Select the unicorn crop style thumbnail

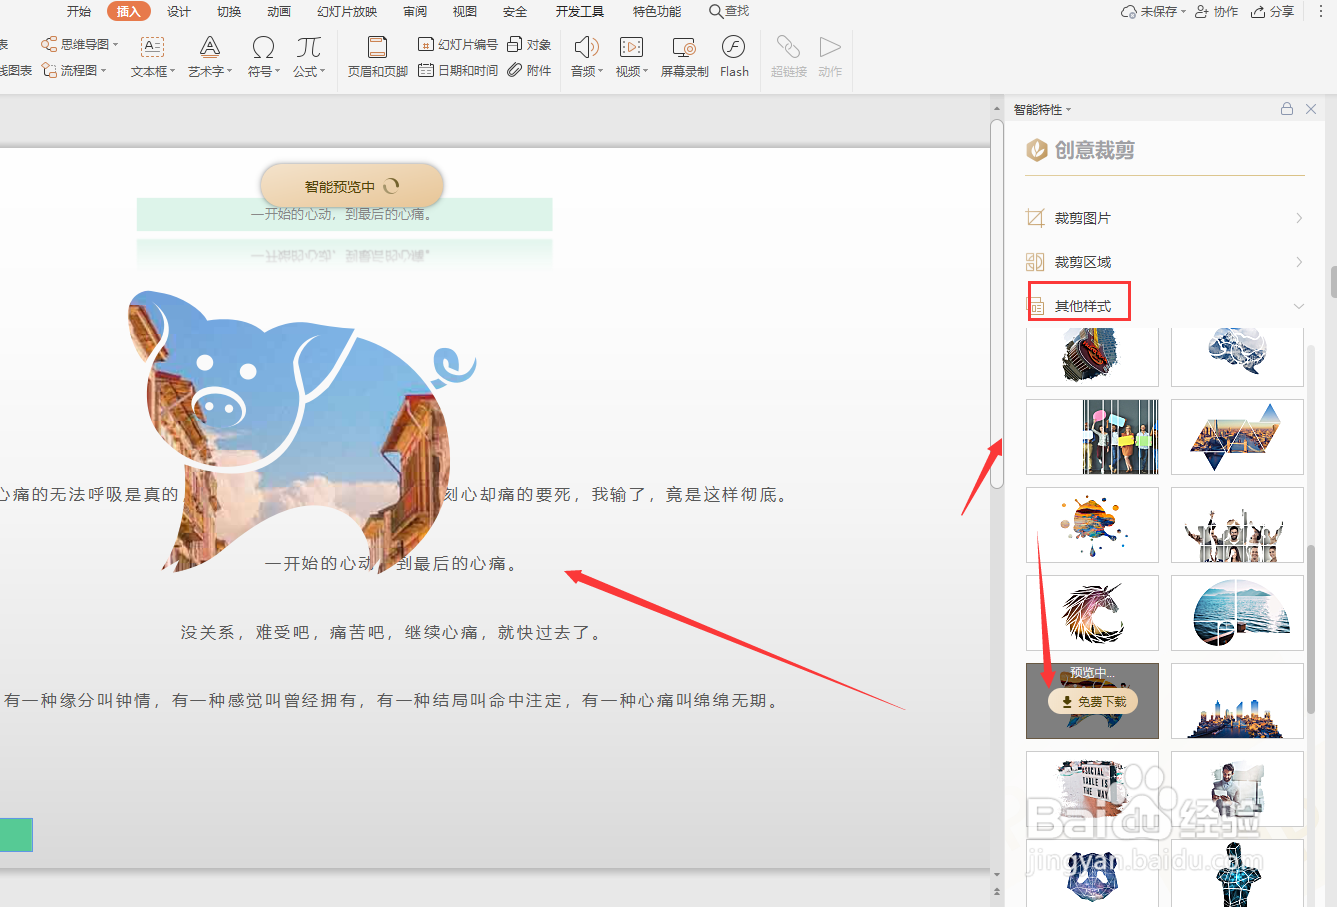(1092, 613)
